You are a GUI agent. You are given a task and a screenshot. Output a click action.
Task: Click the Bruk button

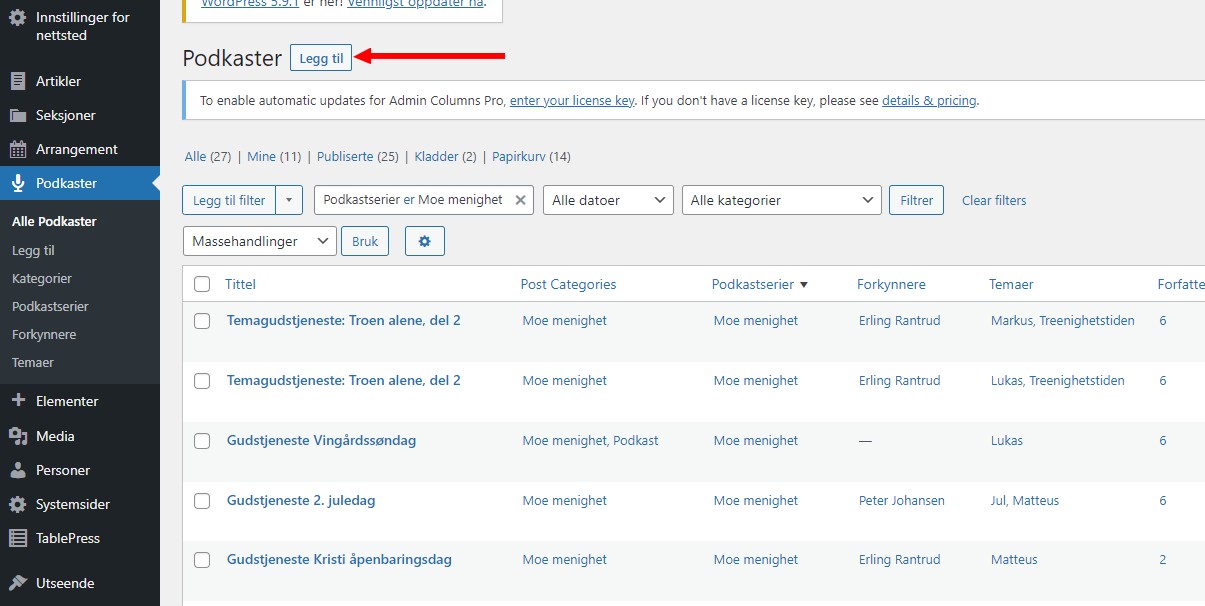tap(365, 241)
